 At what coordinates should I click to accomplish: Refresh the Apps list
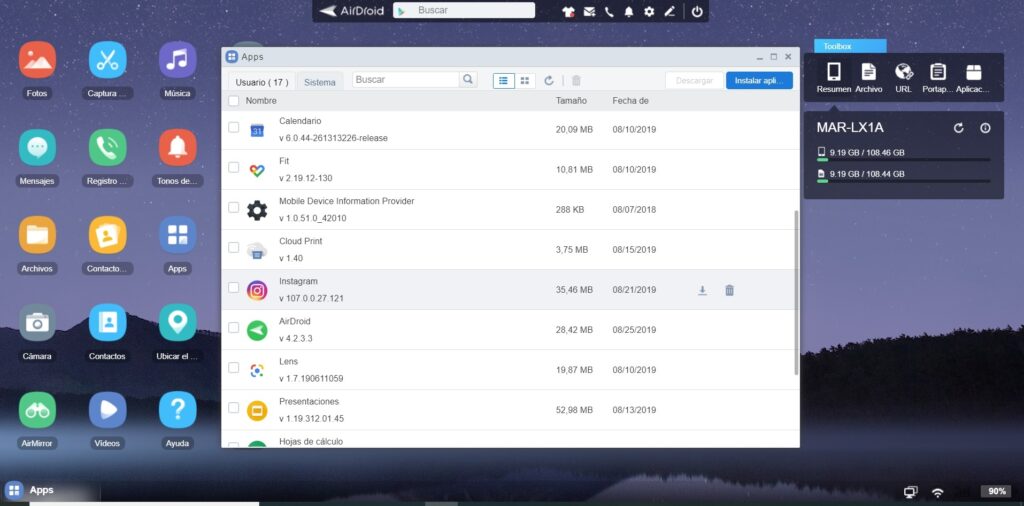(549, 80)
